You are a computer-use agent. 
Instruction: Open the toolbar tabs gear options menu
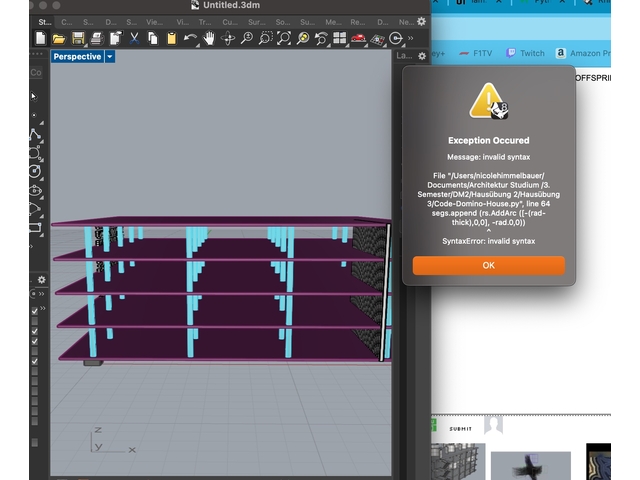tap(421, 21)
